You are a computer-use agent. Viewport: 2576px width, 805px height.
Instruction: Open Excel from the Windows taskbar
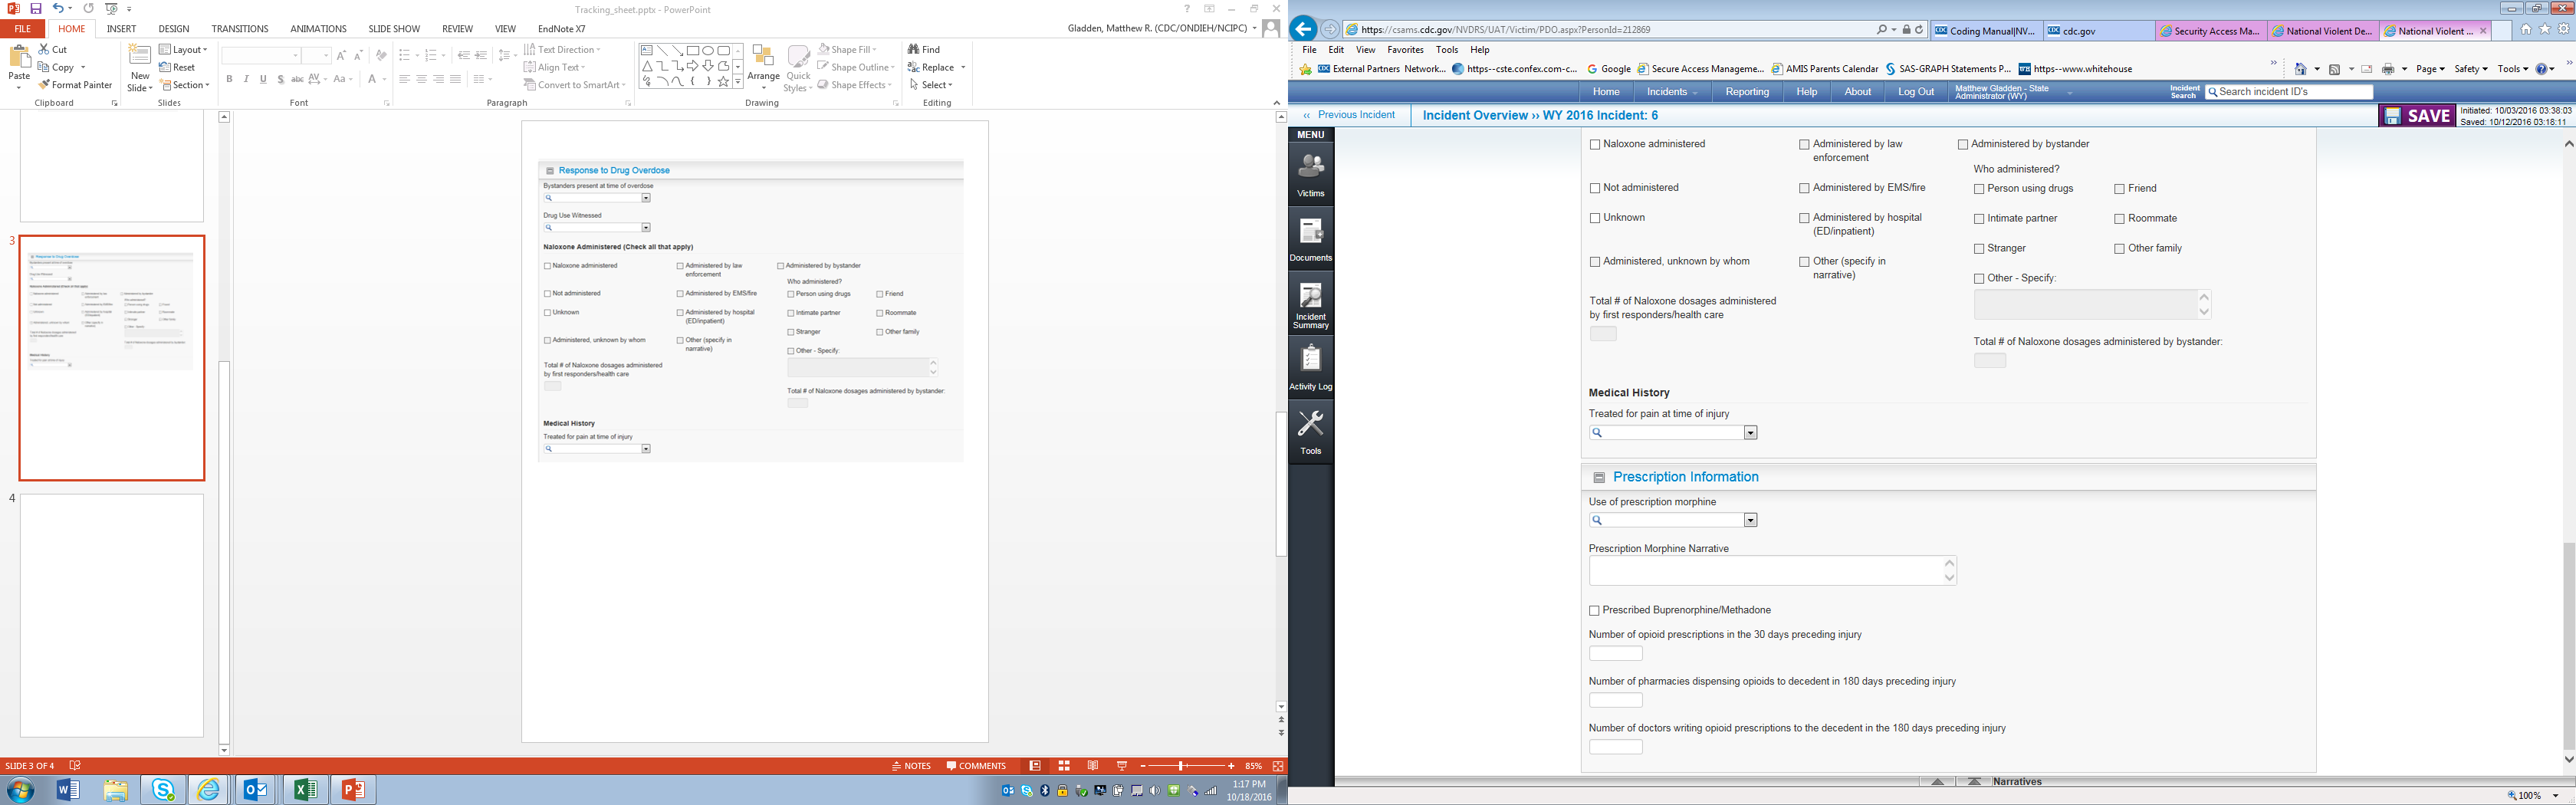(304, 790)
